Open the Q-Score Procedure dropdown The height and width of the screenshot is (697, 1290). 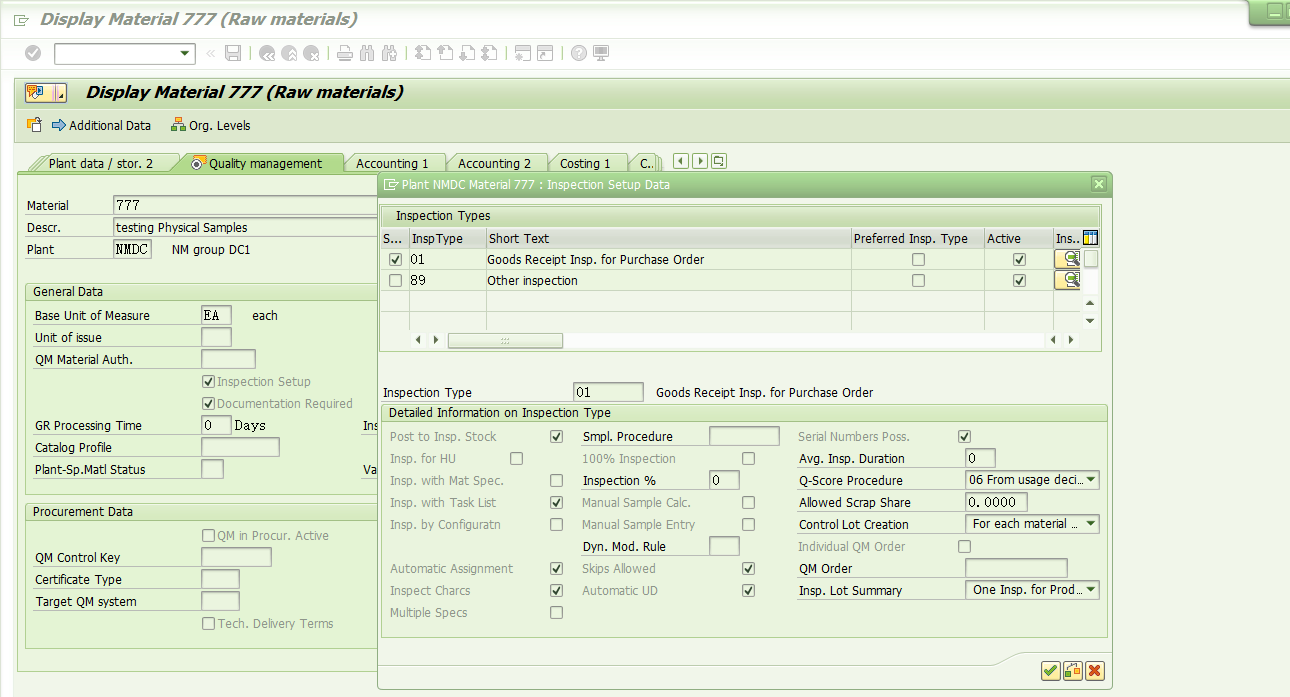coord(1090,480)
